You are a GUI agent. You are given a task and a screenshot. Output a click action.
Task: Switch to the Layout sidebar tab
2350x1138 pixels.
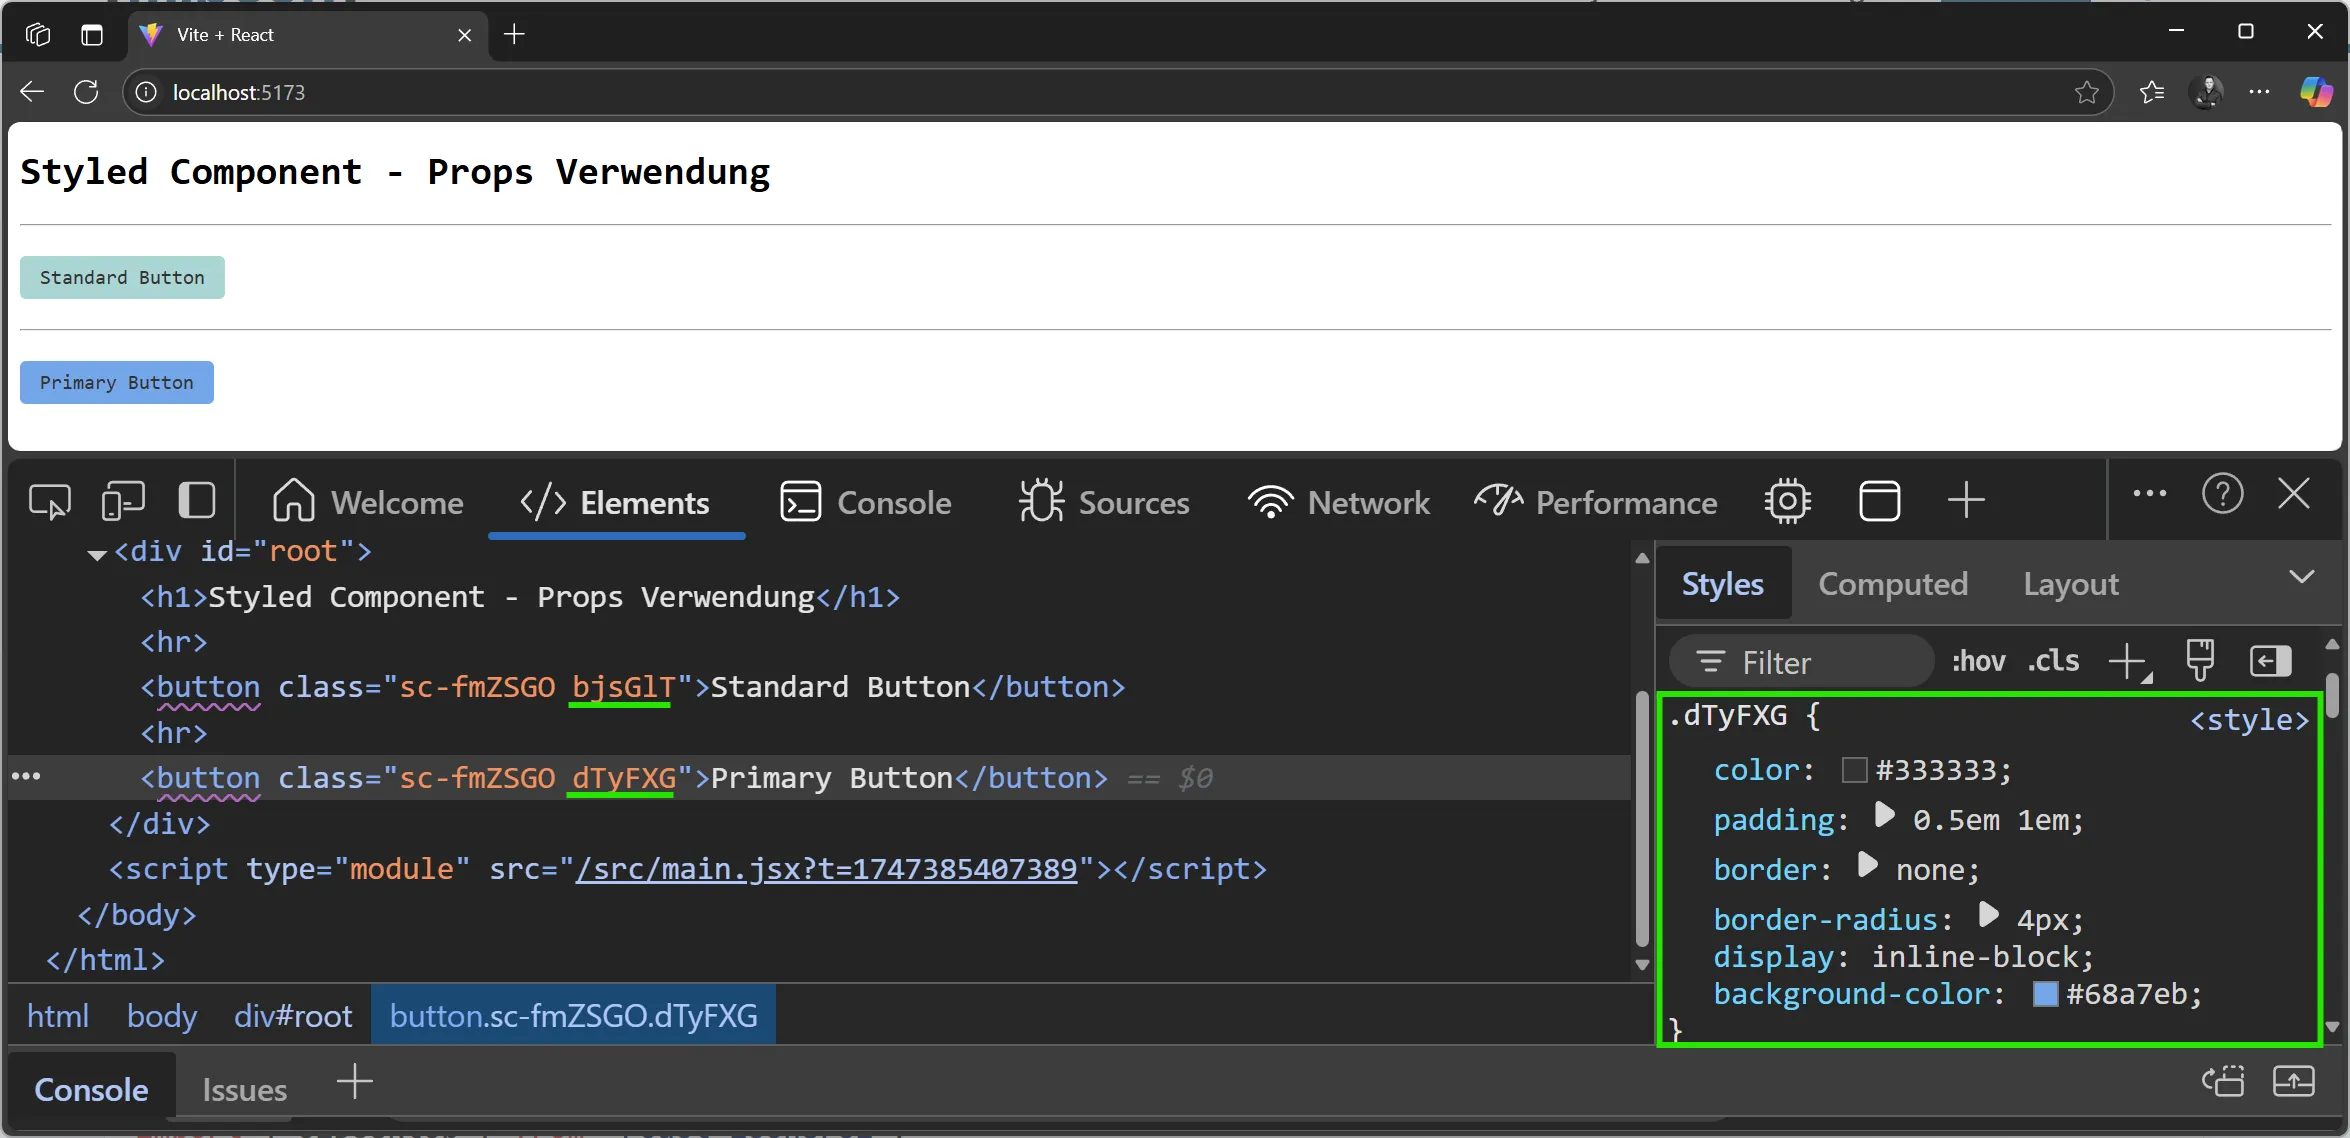pos(2071,584)
